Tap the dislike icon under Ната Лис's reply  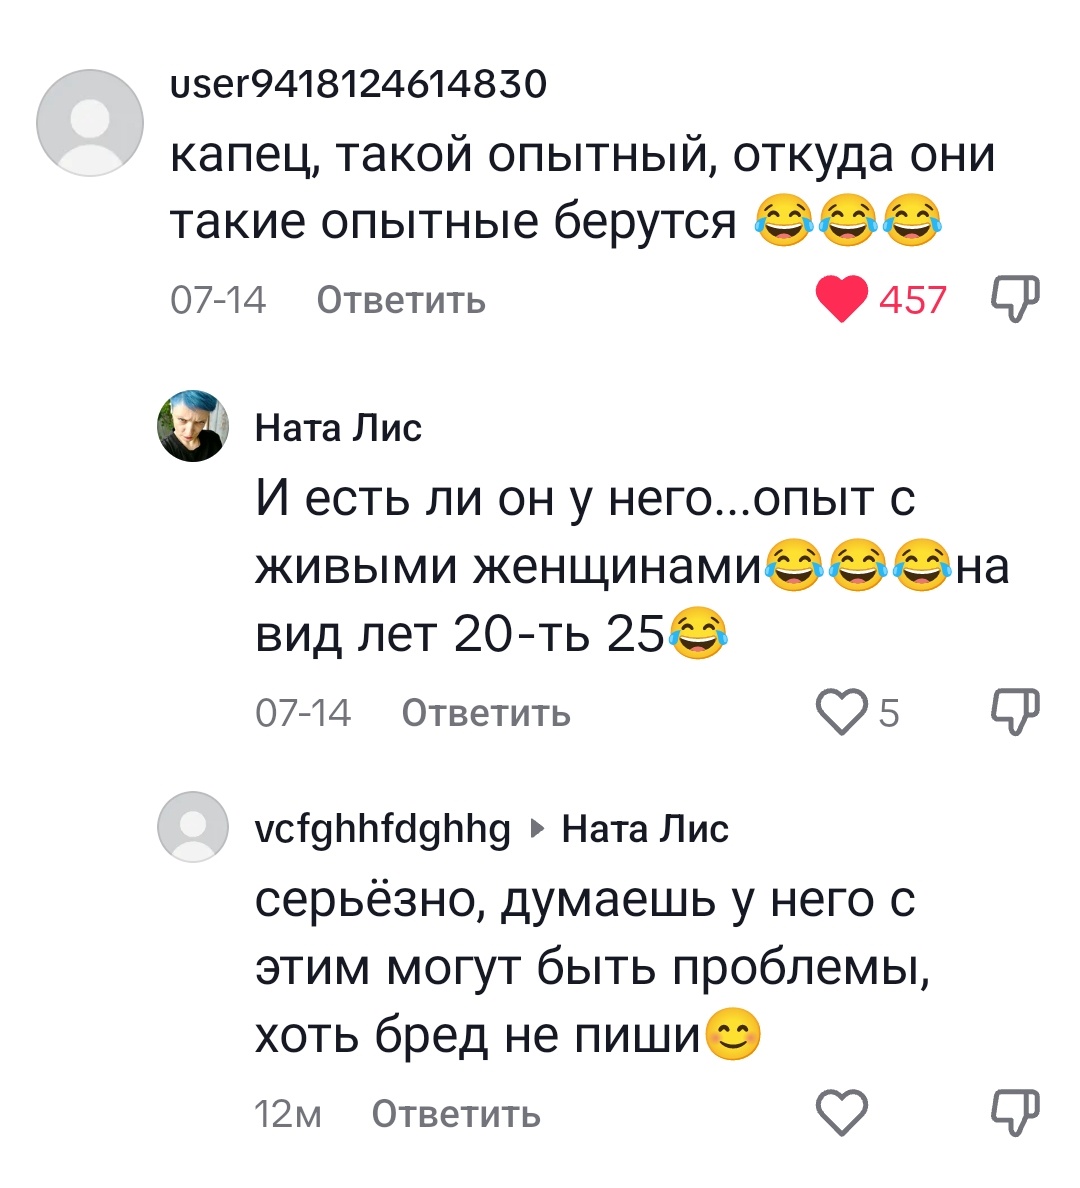point(1014,712)
